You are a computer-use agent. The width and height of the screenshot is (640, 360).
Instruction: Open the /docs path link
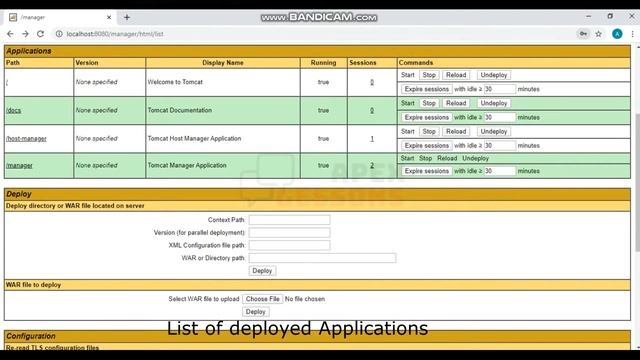coord(13,110)
